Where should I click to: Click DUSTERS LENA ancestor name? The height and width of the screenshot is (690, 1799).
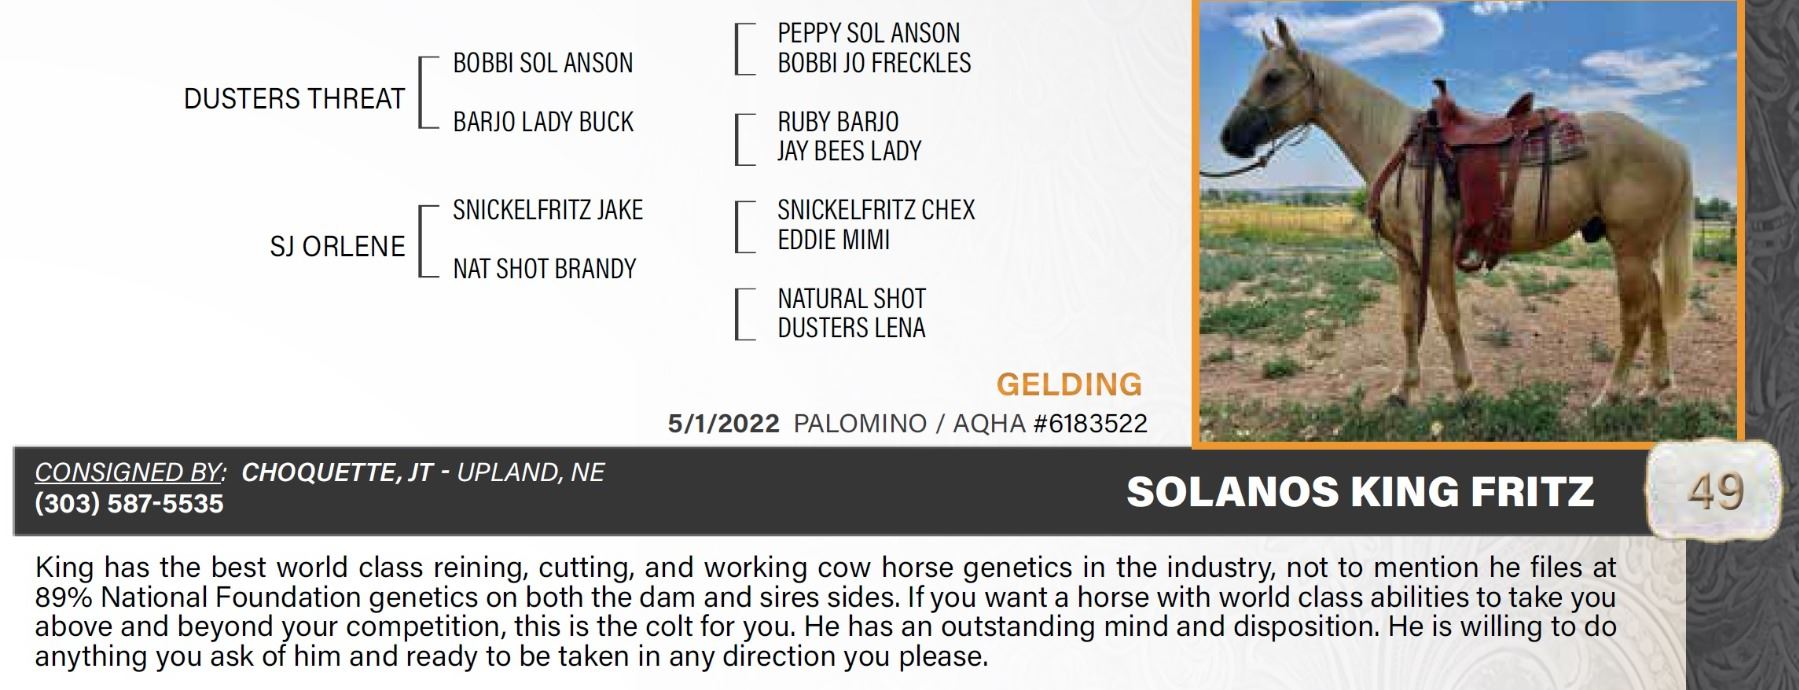coord(851,328)
